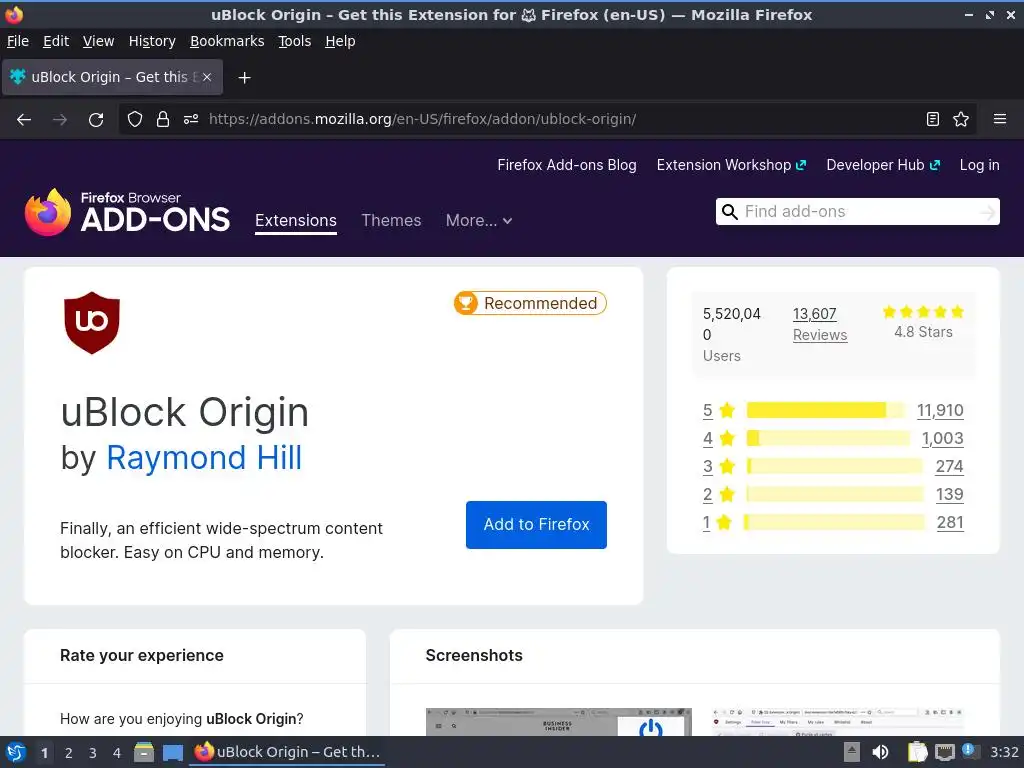Bookmark this page with star icon
Screen dimensions: 1024x768
(x=961, y=119)
